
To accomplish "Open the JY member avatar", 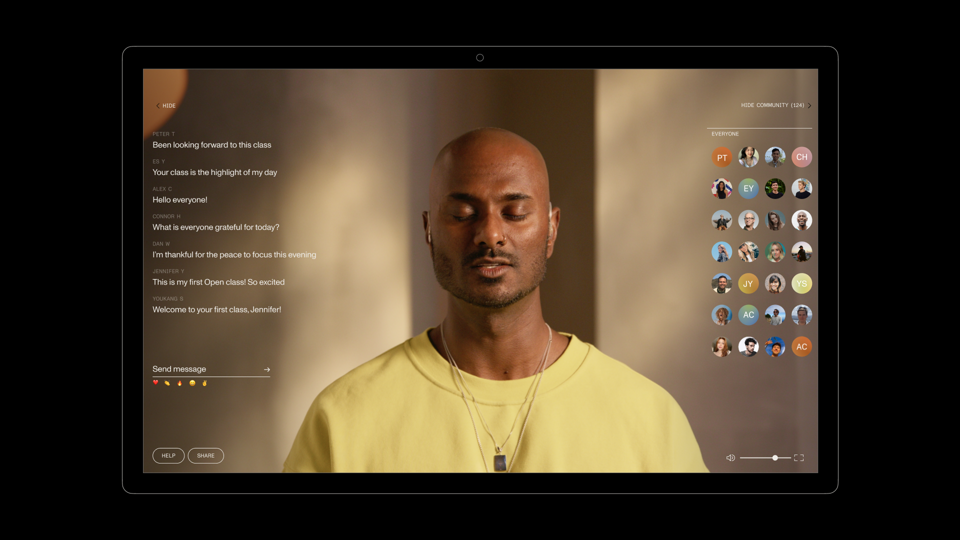I will pyautogui.click(x=748, y=284).
